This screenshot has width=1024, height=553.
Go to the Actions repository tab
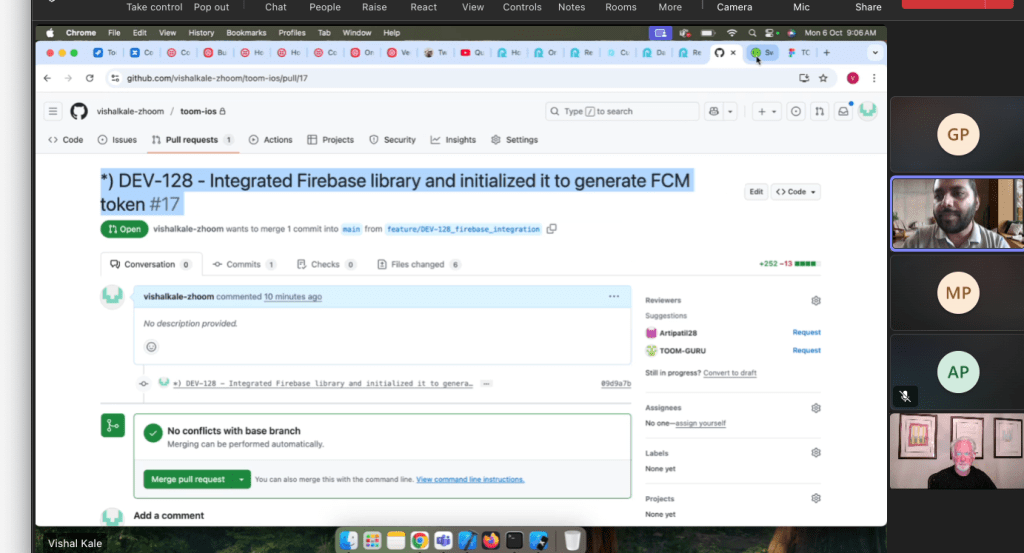coord(271,140)
